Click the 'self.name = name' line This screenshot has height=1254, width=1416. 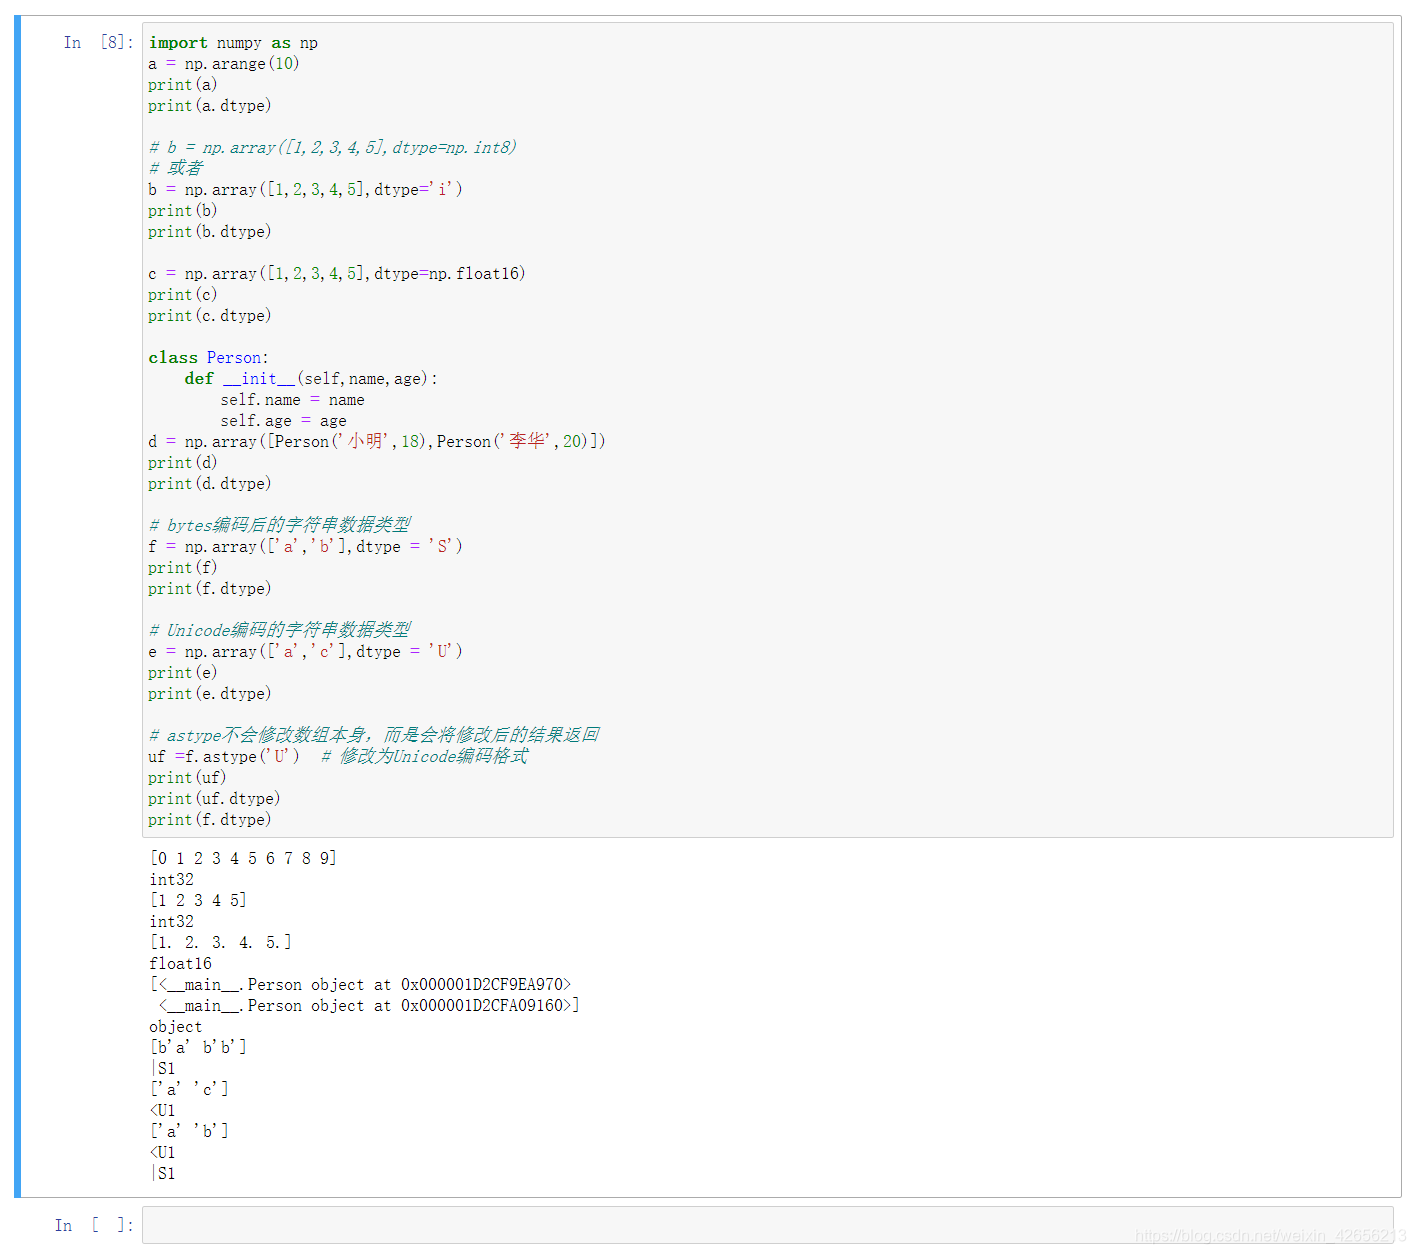pos(292,400)
